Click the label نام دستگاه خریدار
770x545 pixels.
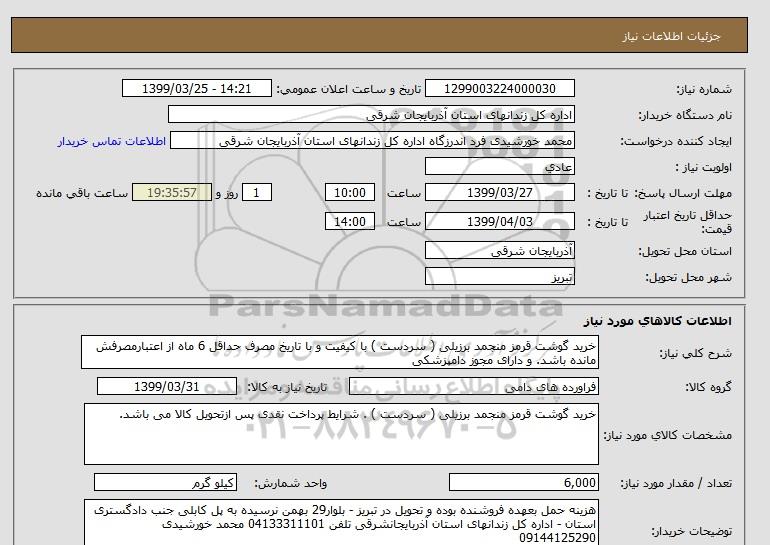(x=685, y=115)
